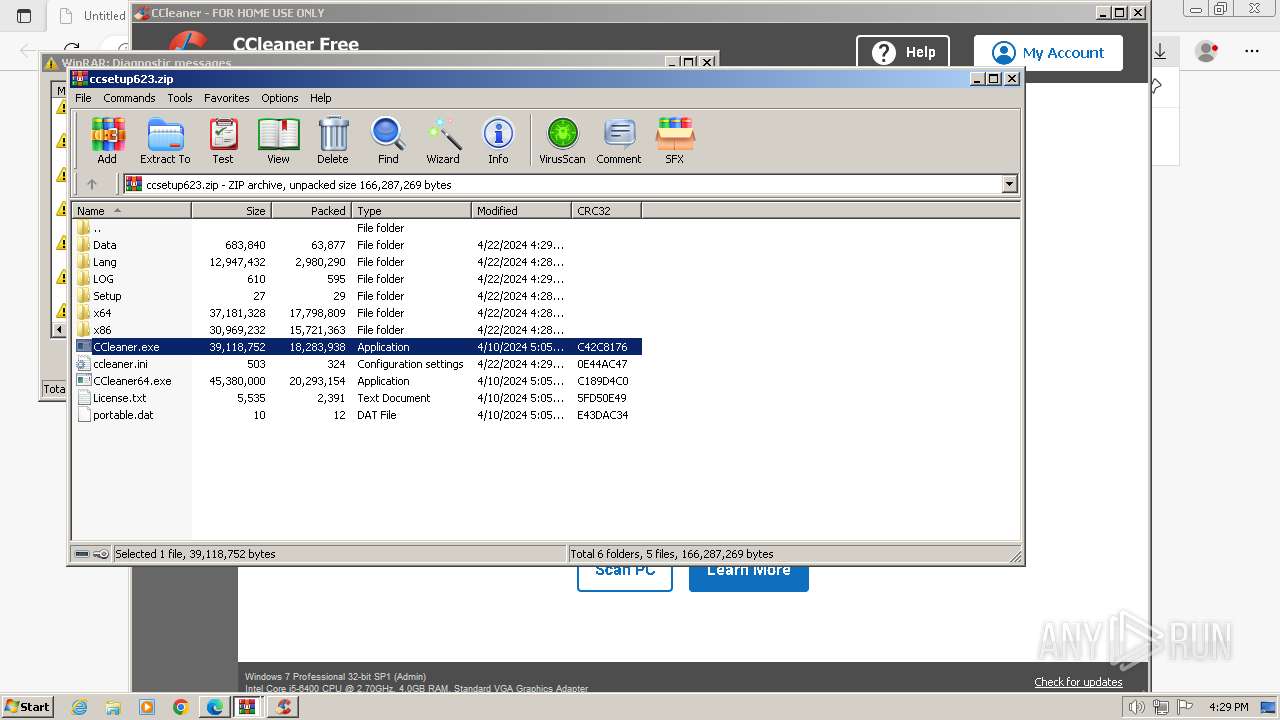Open the File menu

coord(83,98)
